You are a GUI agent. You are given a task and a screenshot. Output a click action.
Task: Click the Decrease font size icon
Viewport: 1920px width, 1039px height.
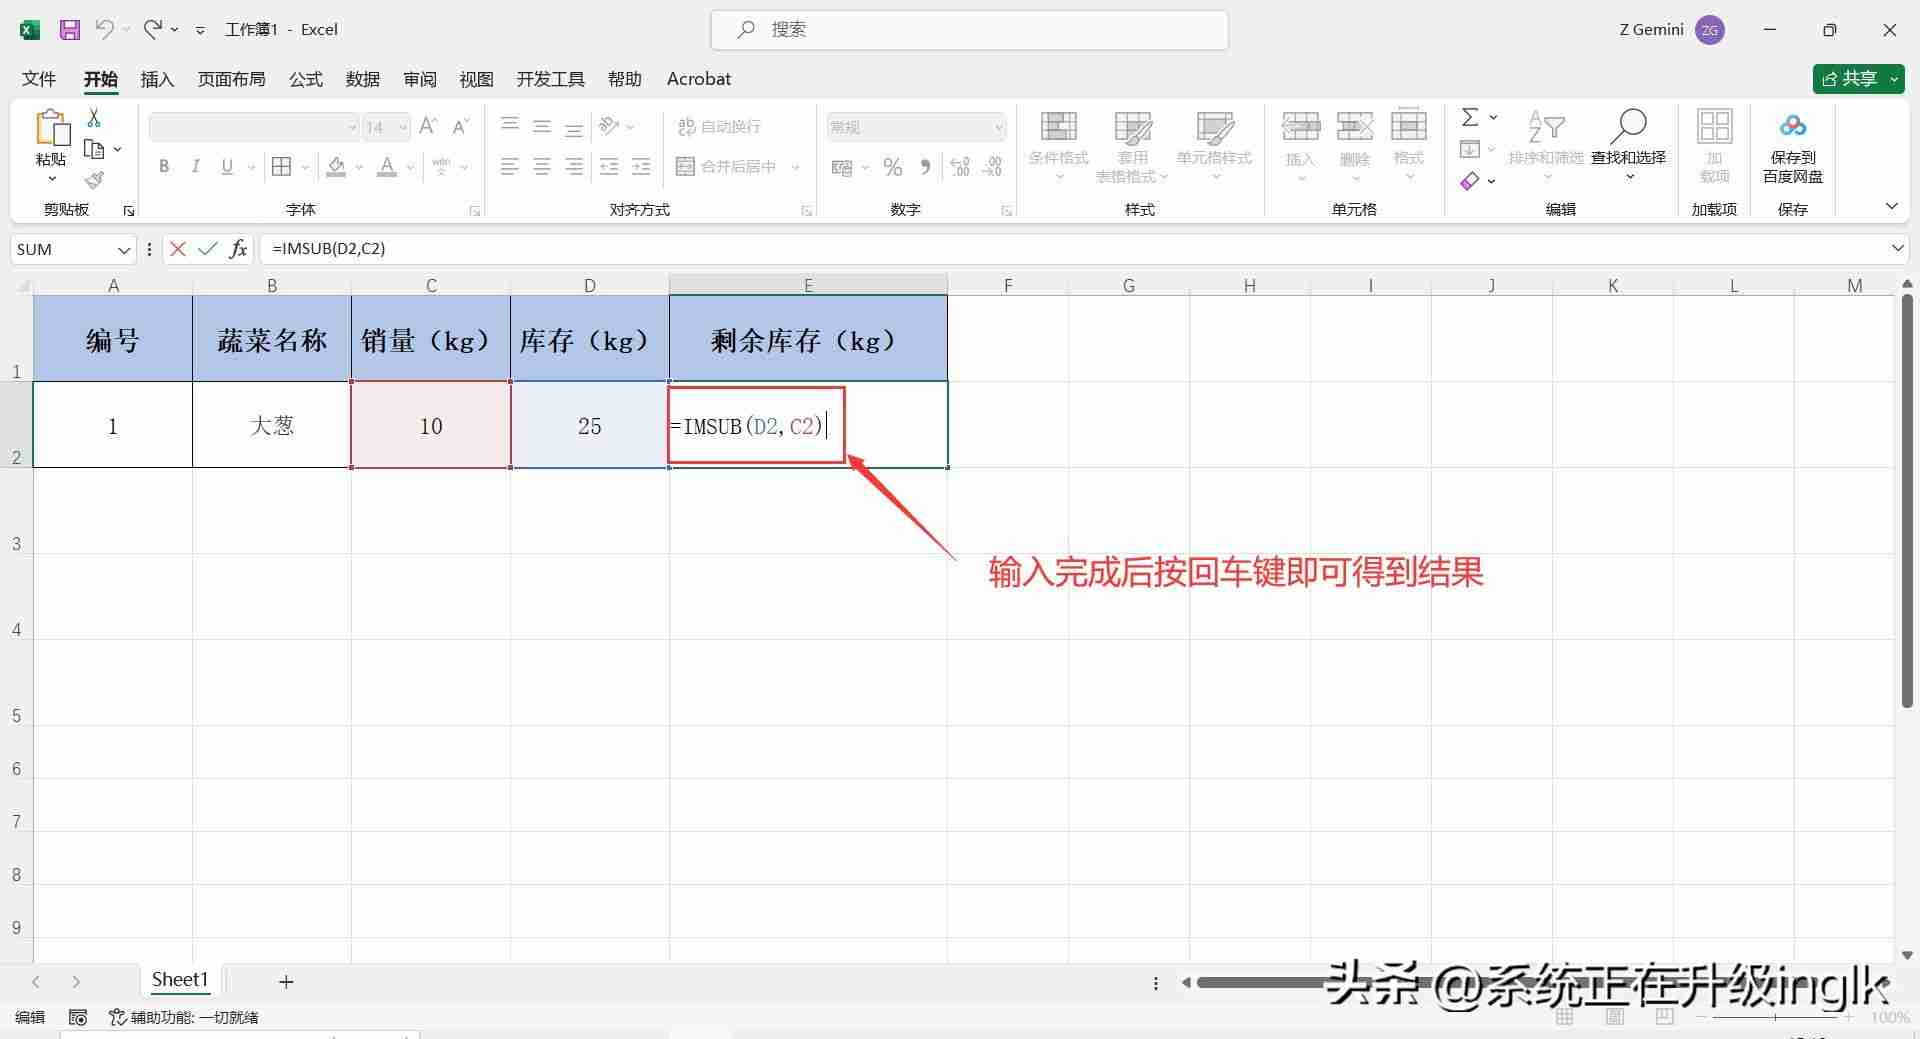(x=460, y=126)
